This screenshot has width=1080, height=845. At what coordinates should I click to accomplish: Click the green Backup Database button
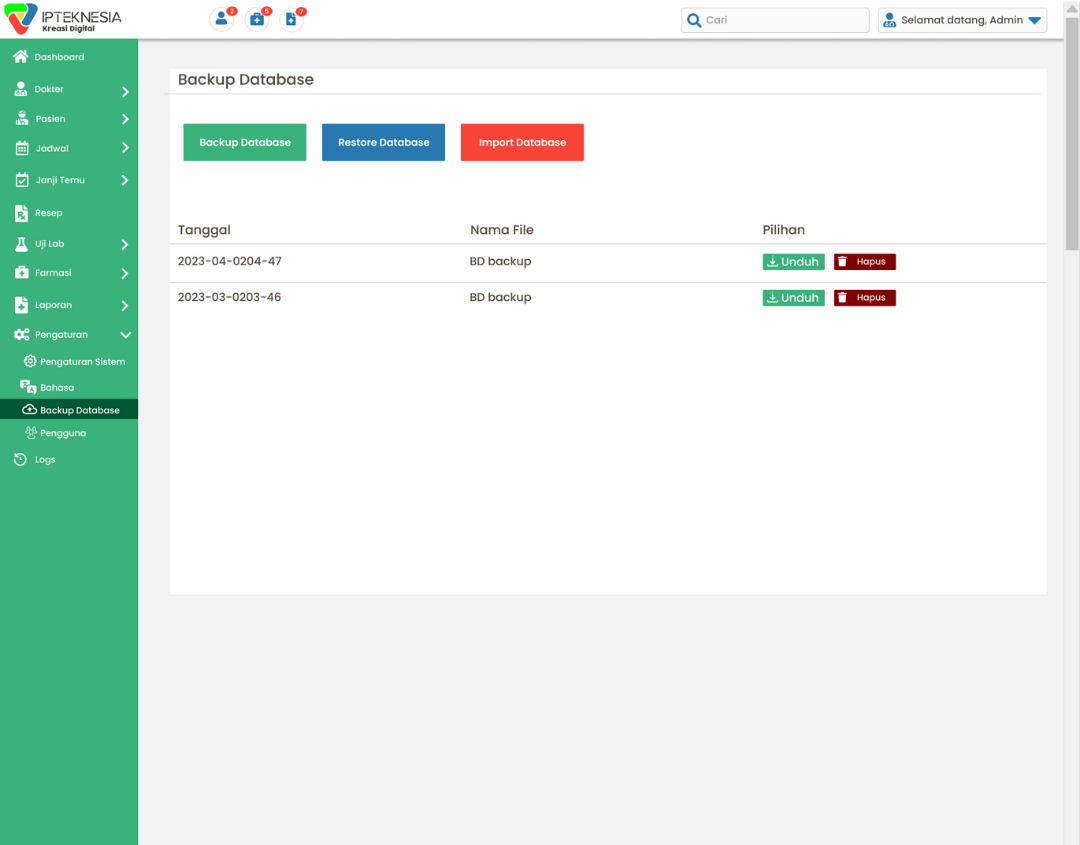pyautogui.click(x=245, y=142)
